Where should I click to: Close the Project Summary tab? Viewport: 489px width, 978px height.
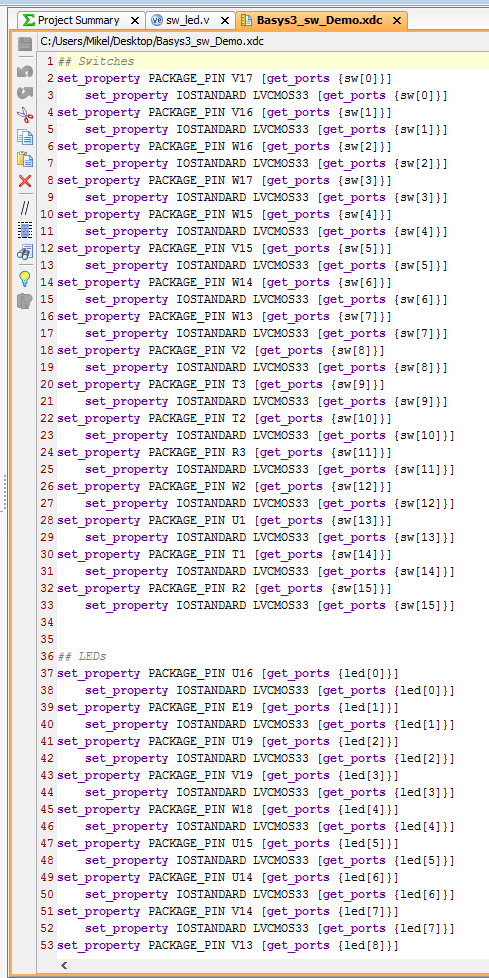pyautogui.click(x=135, y=21)
